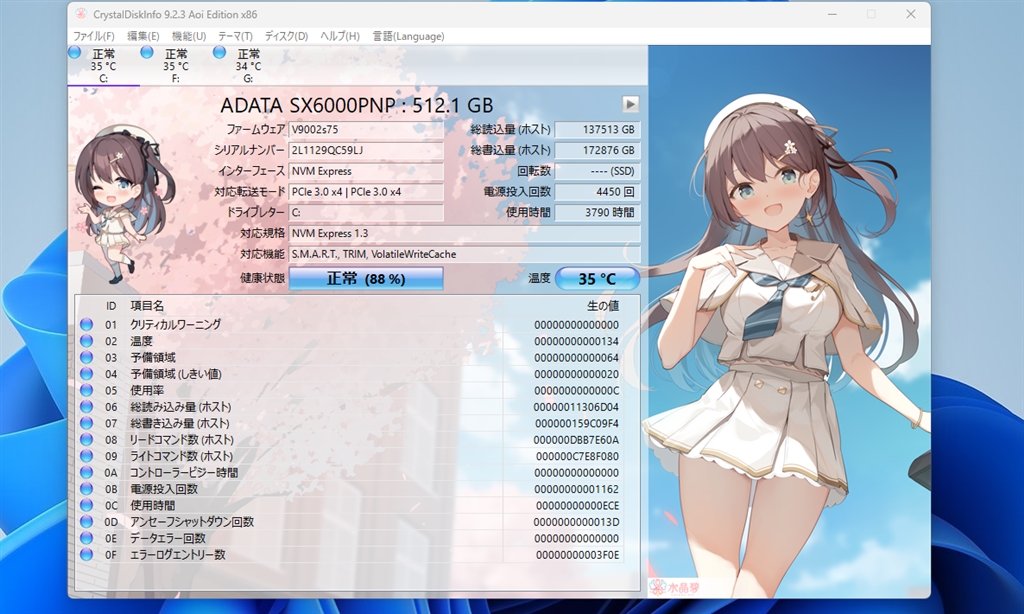Image resolution: width=1024 pixels, height=614 pixels.
Task: Click raw value 00000000001162
Action: (x=576, y=489)
